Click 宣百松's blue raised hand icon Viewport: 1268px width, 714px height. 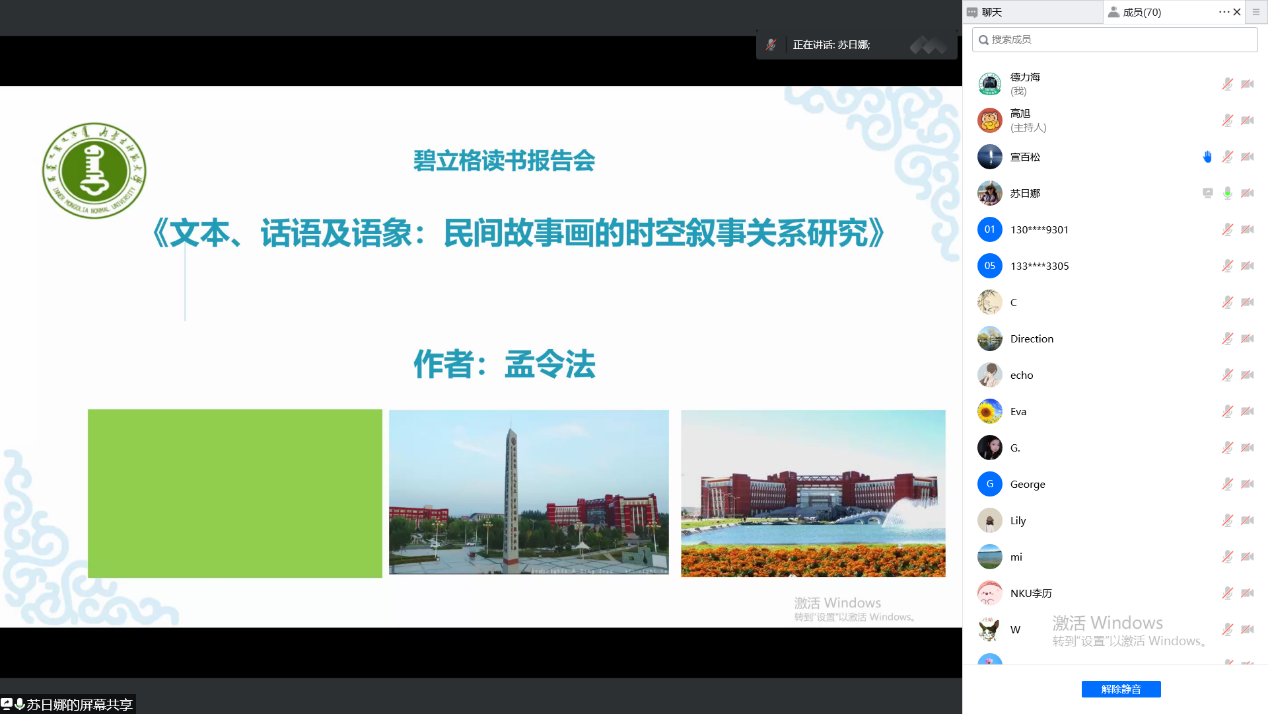[1207, 157]
